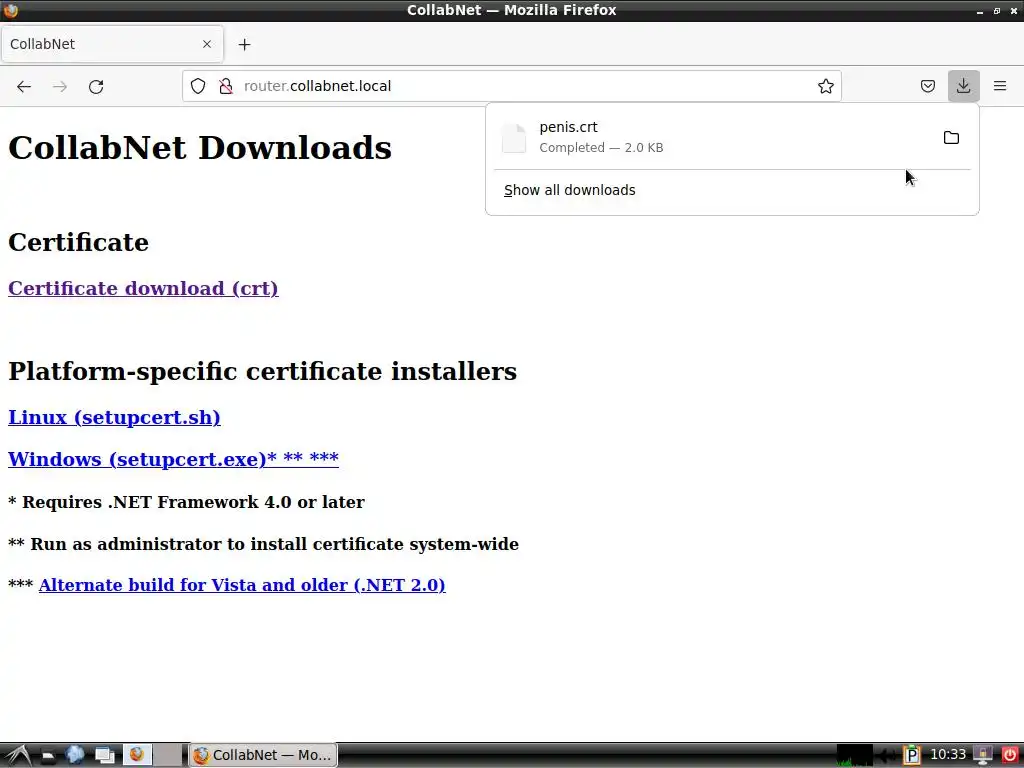Open the LXDE start menu icon
Image resolution: width=1024 pixels, height=768 pixels.
(18, 756)
